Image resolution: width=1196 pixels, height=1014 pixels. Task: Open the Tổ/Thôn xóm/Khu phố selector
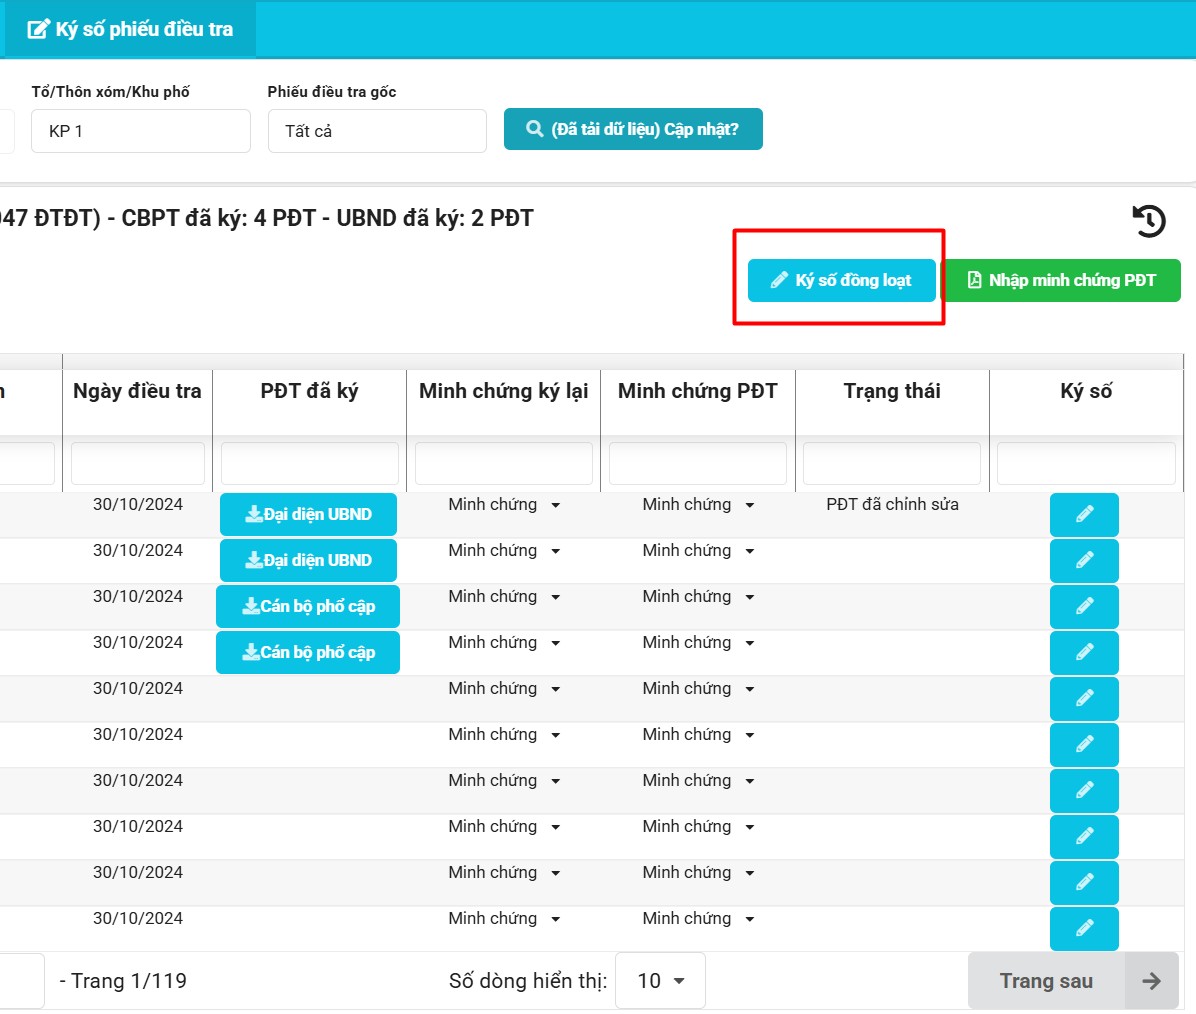[140, 131]
